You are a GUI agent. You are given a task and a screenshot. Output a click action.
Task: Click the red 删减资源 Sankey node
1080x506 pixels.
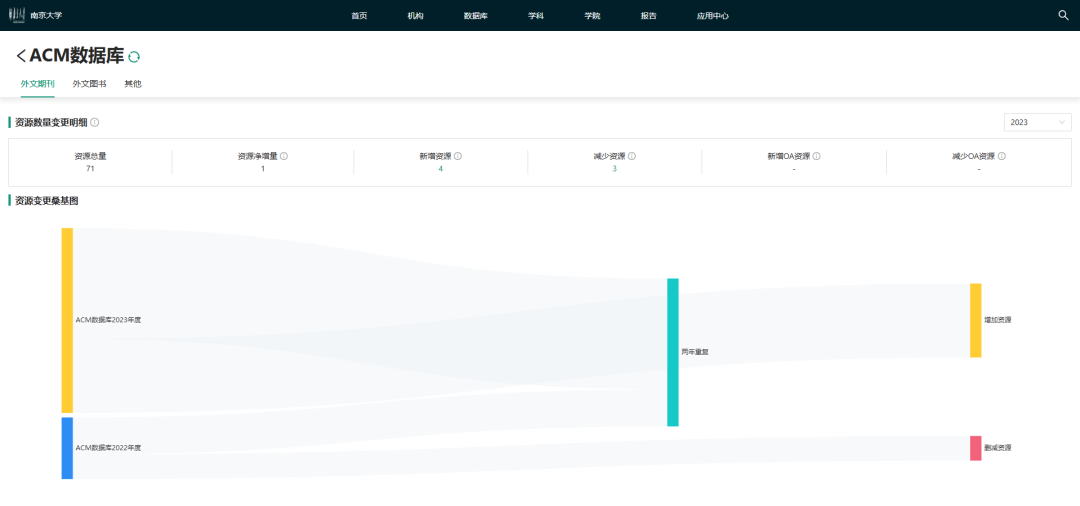975,448
